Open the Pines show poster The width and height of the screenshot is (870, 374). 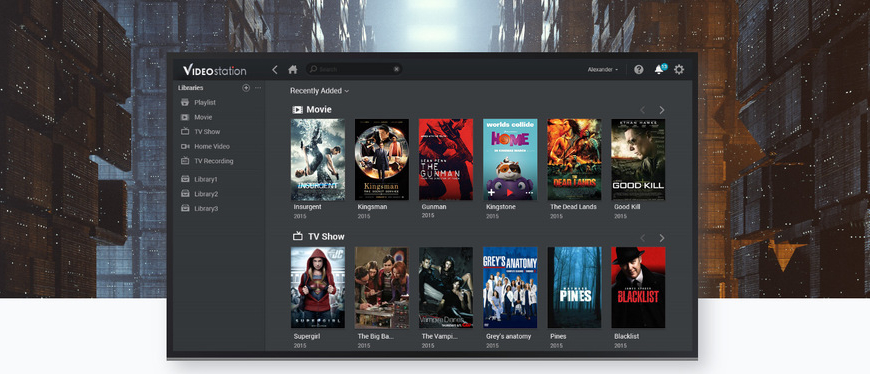tap(574, 287)
